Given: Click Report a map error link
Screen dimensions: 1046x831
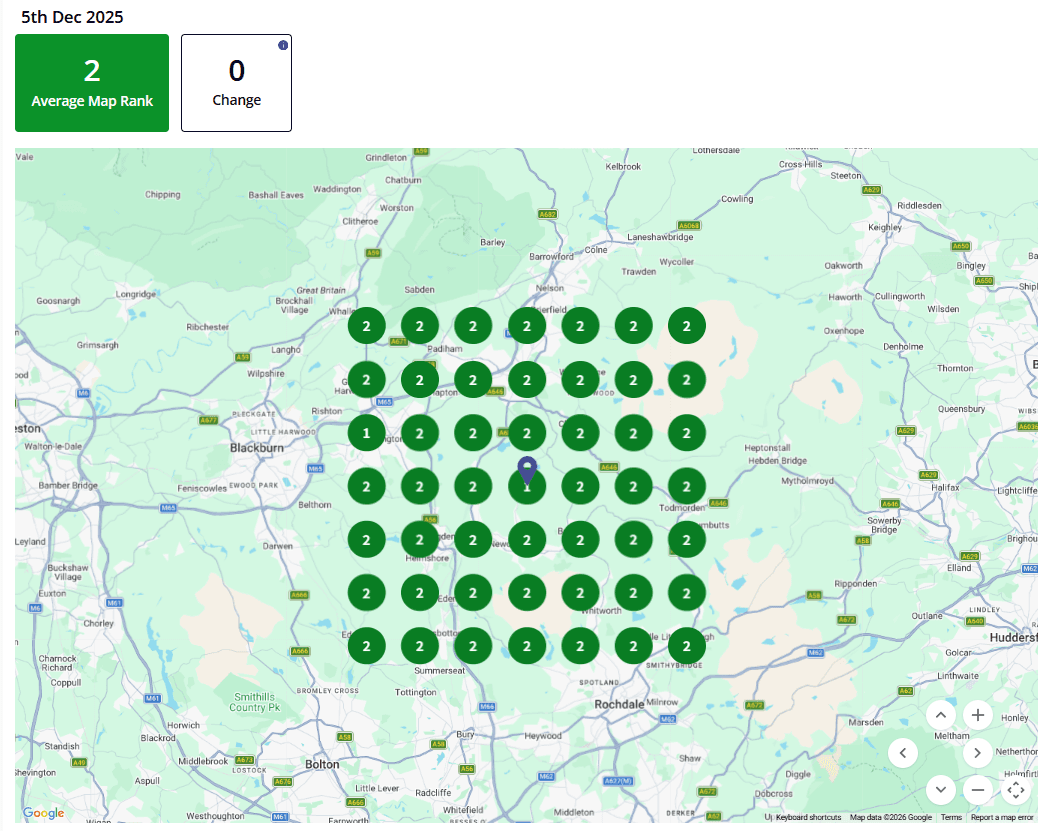Looking at the screenshot, I should [1001, 818].
